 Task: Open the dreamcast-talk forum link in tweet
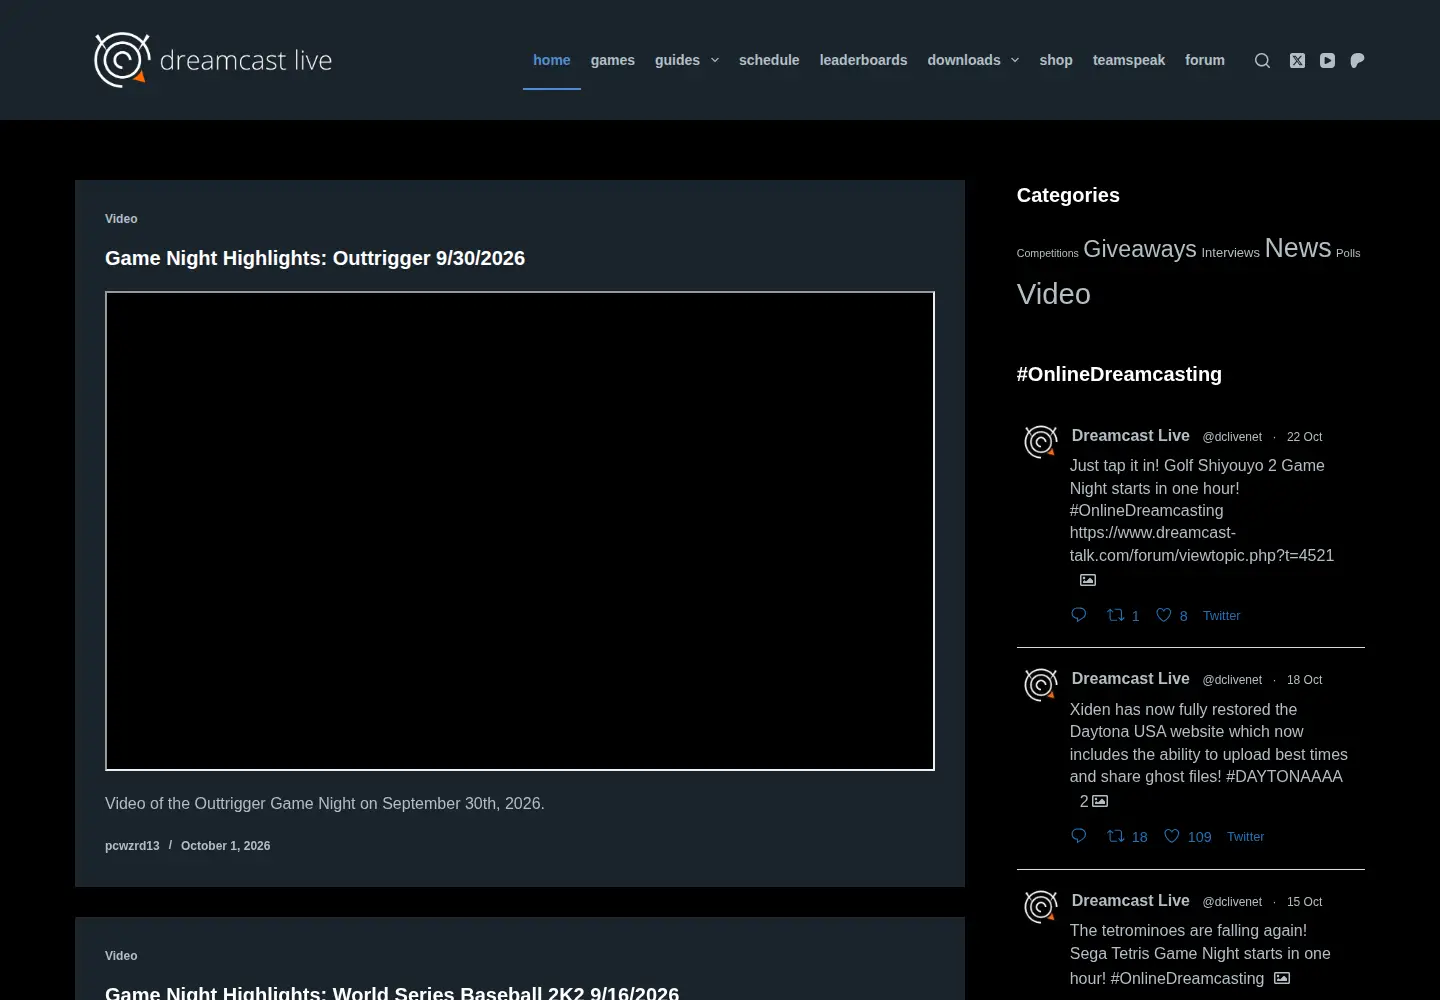click(1202, 544)
